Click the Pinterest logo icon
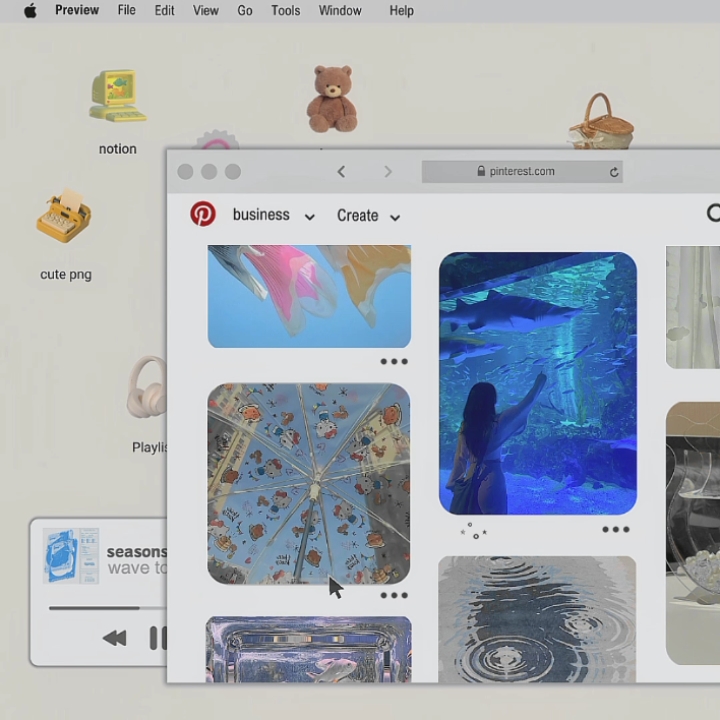The height and width of the screenshot is (720, 720). [x=203, y=214]
